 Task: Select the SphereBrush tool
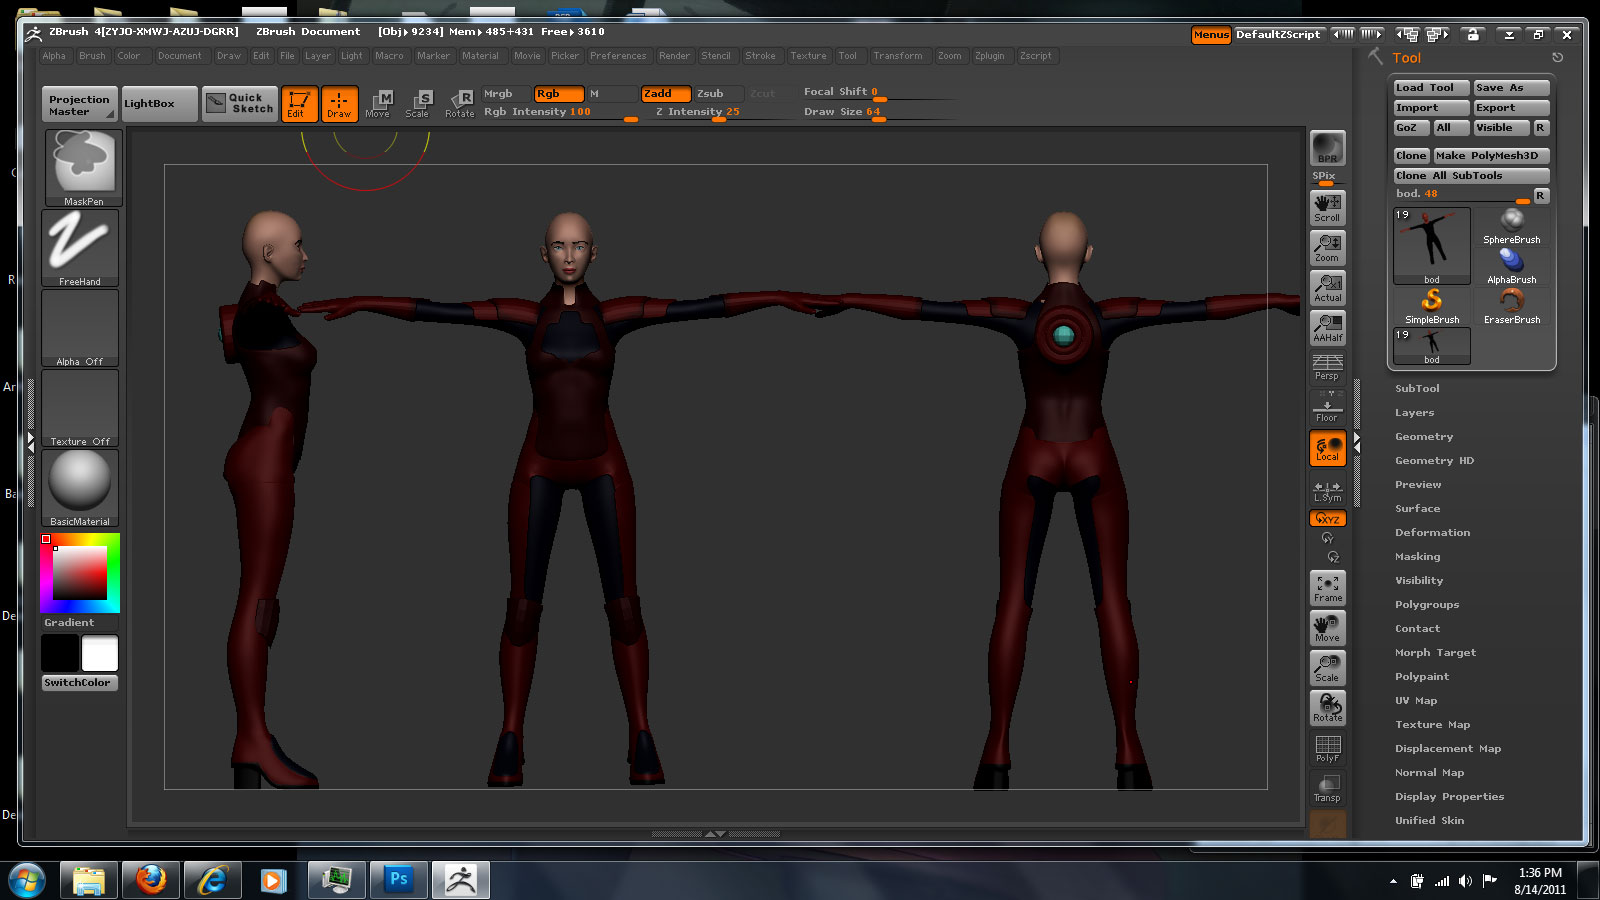pos(1512,226)
